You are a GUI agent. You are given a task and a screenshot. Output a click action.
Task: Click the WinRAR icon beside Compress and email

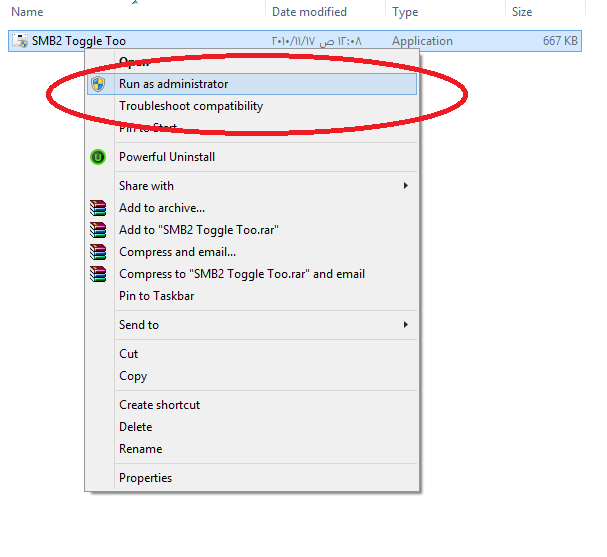tap(97, 252)
